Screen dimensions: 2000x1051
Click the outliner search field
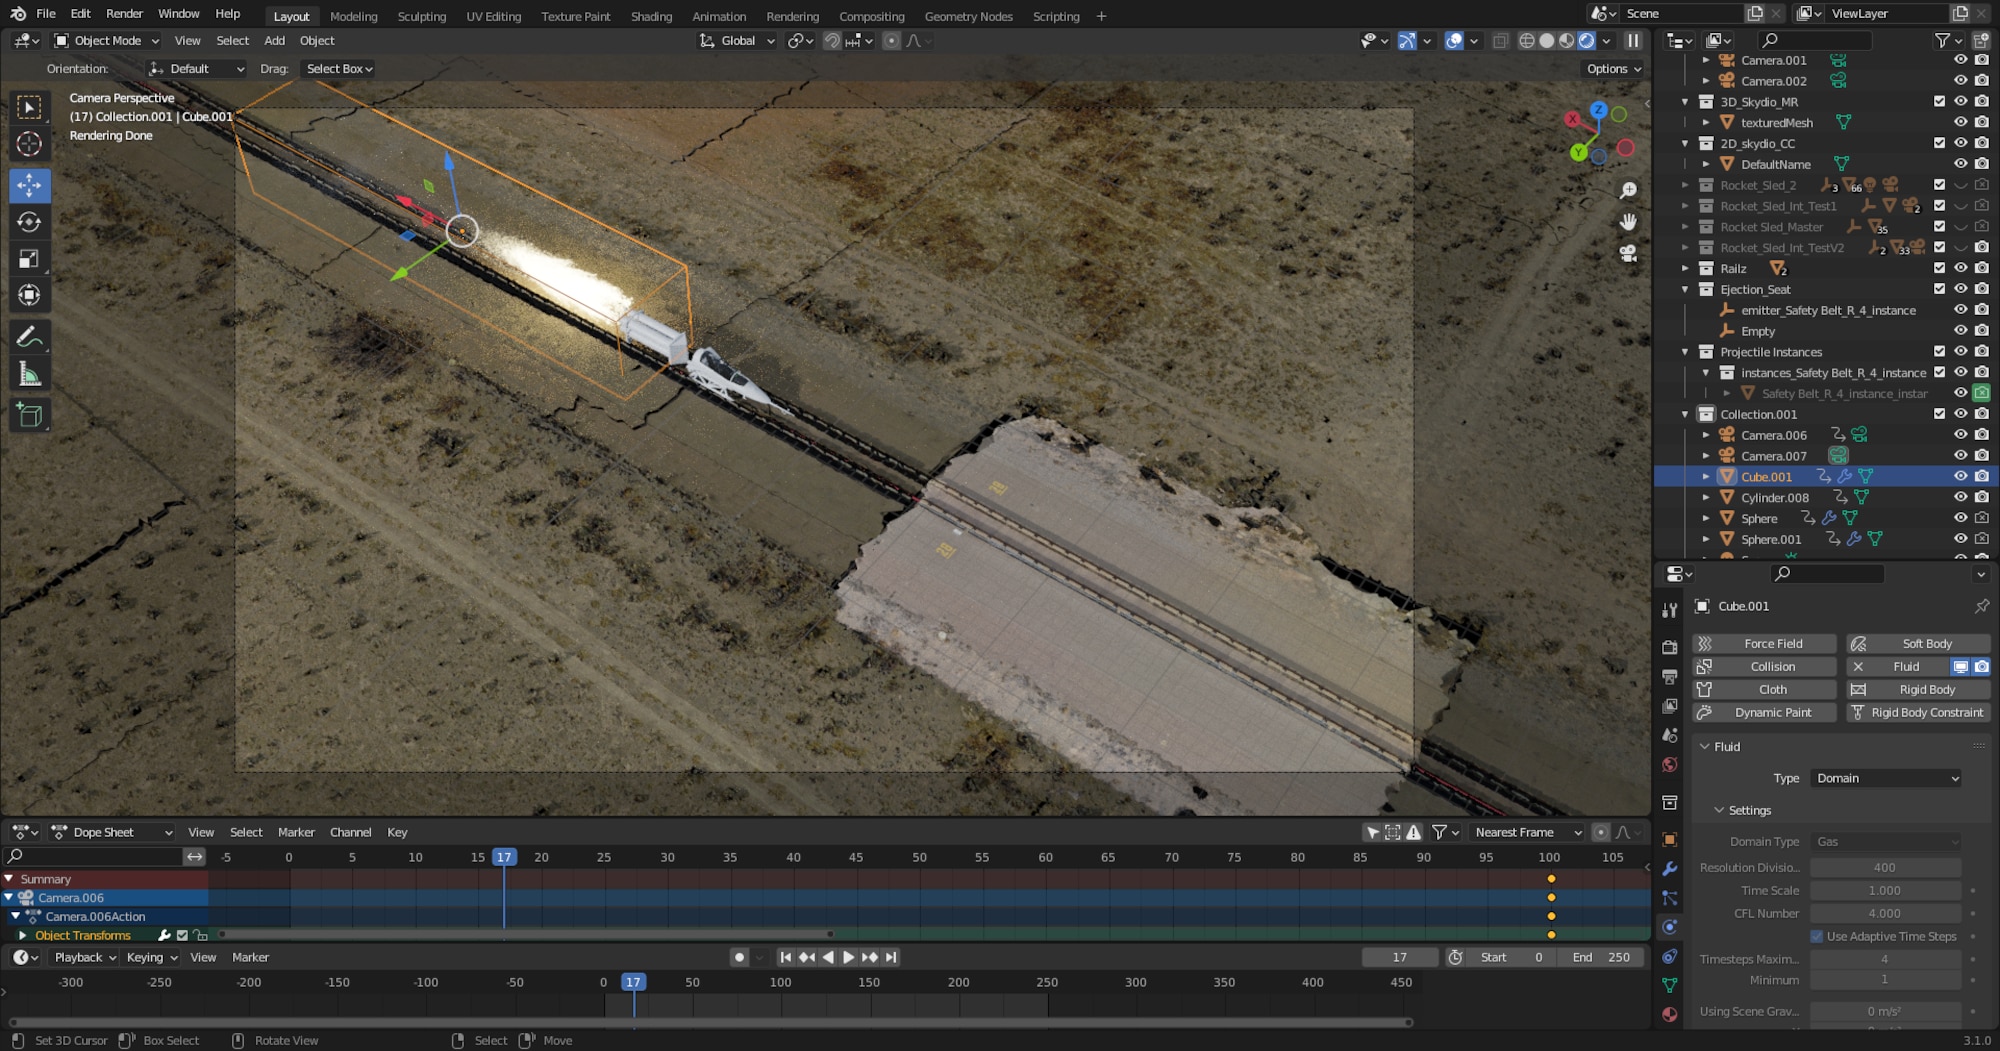pyautogui.click(x=1814, y=40)
